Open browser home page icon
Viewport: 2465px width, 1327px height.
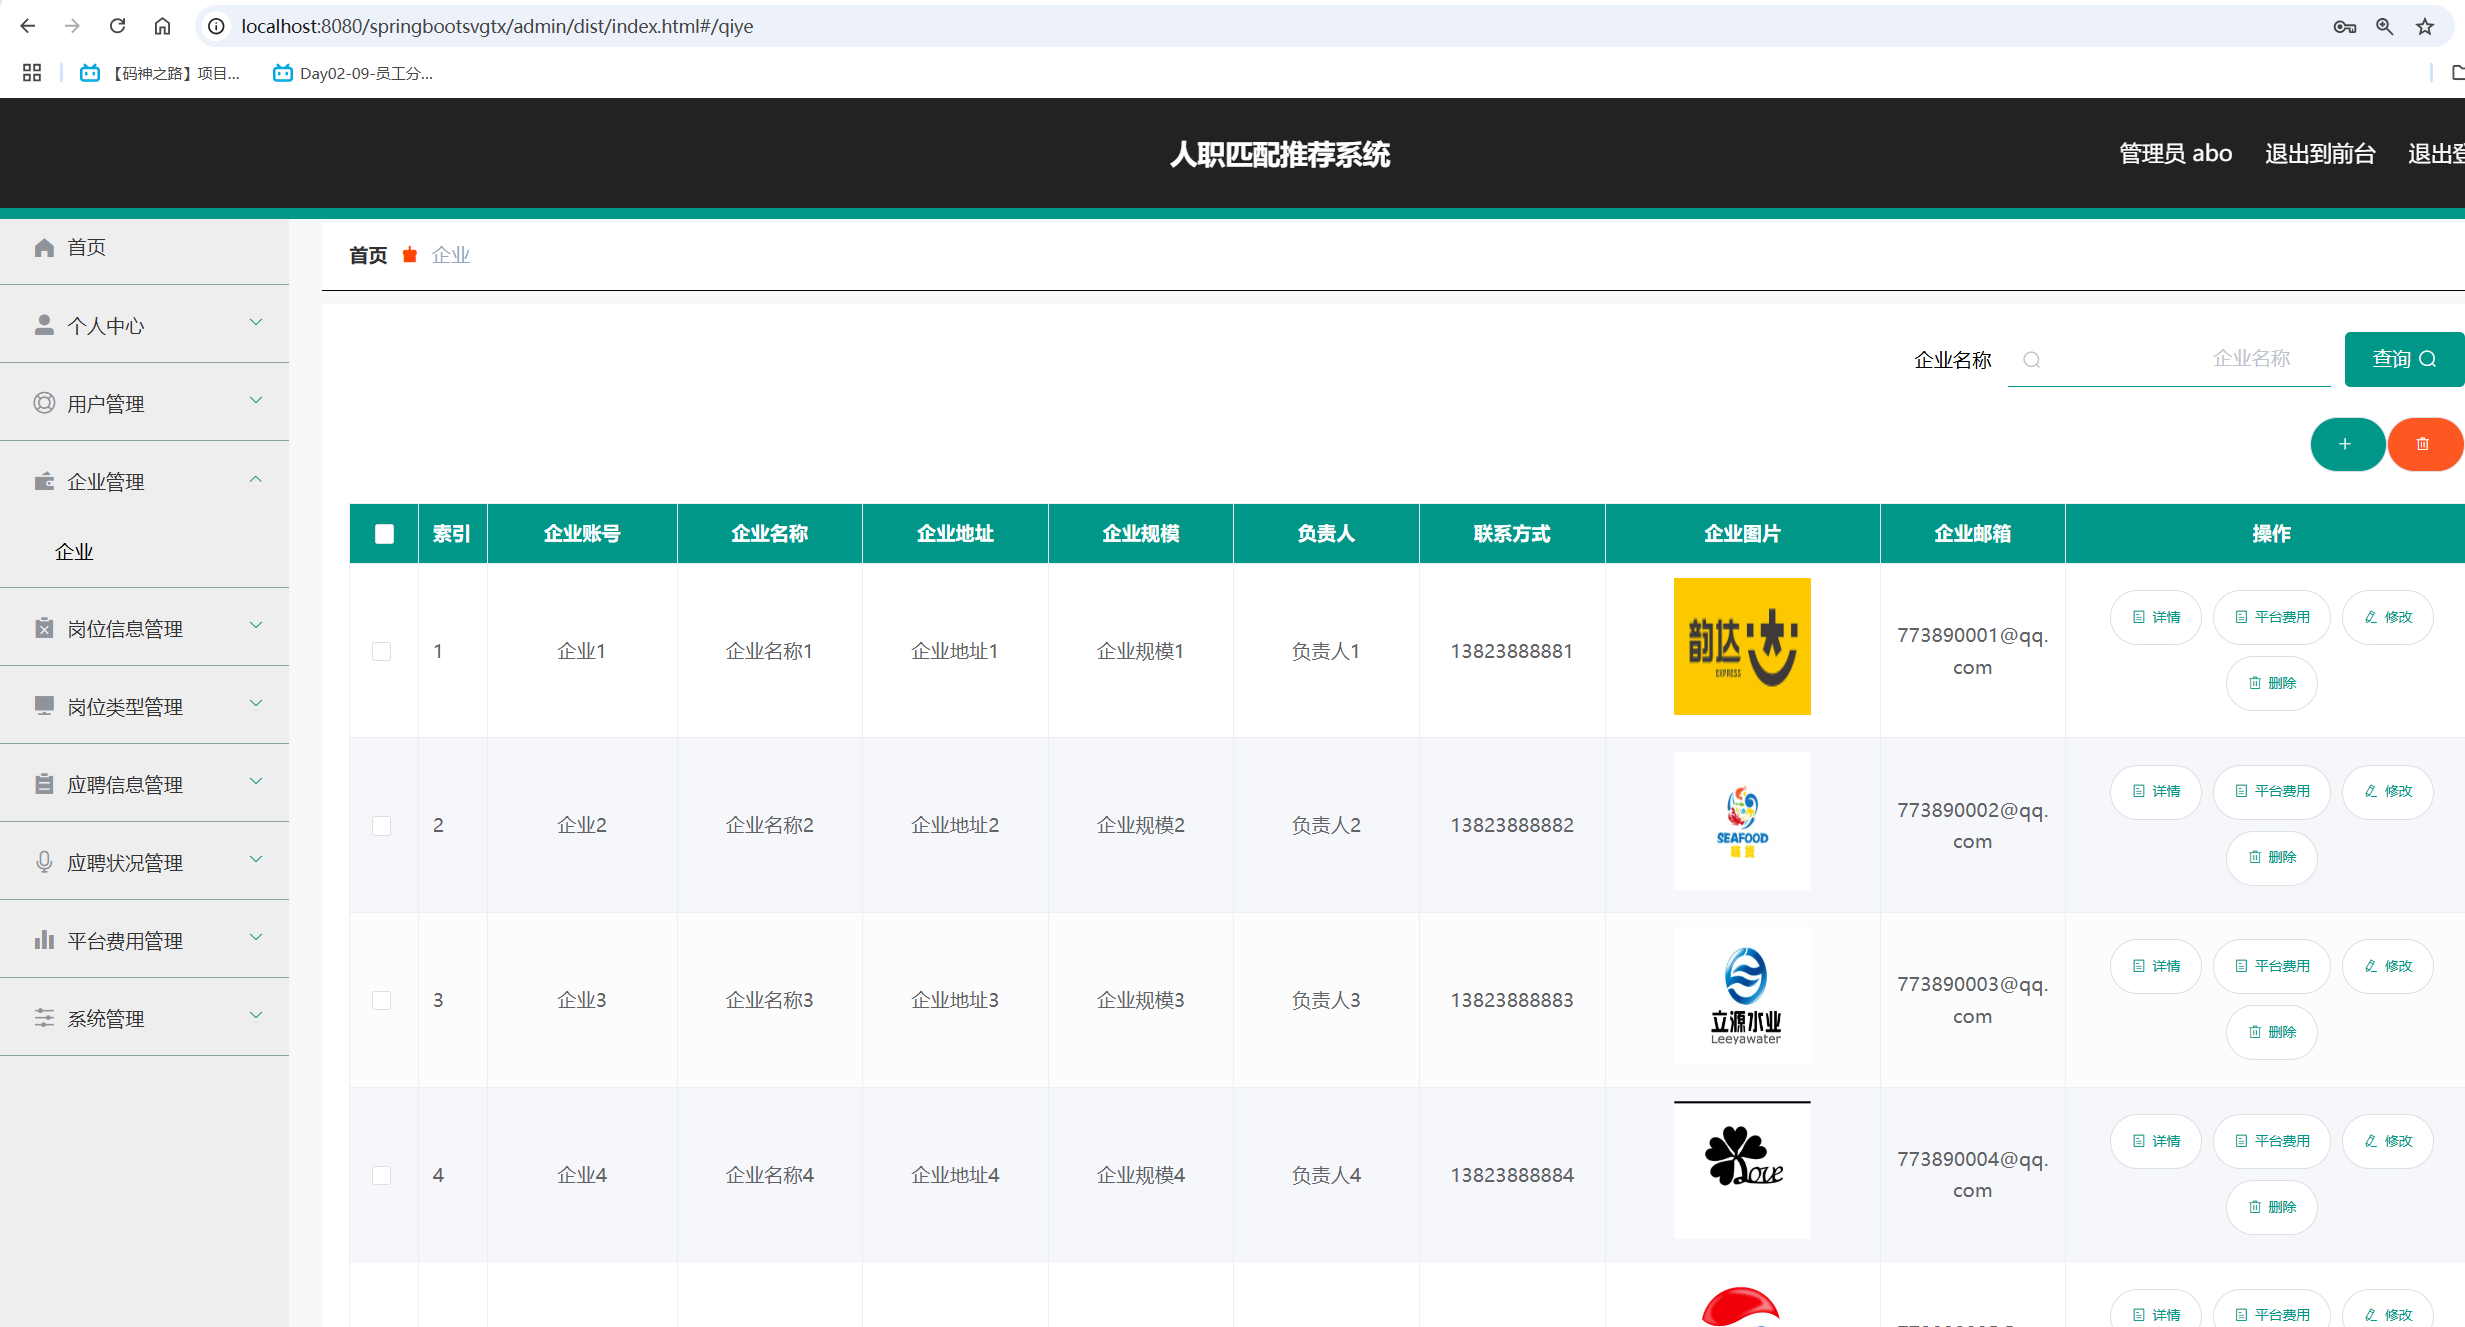(162, 26)
